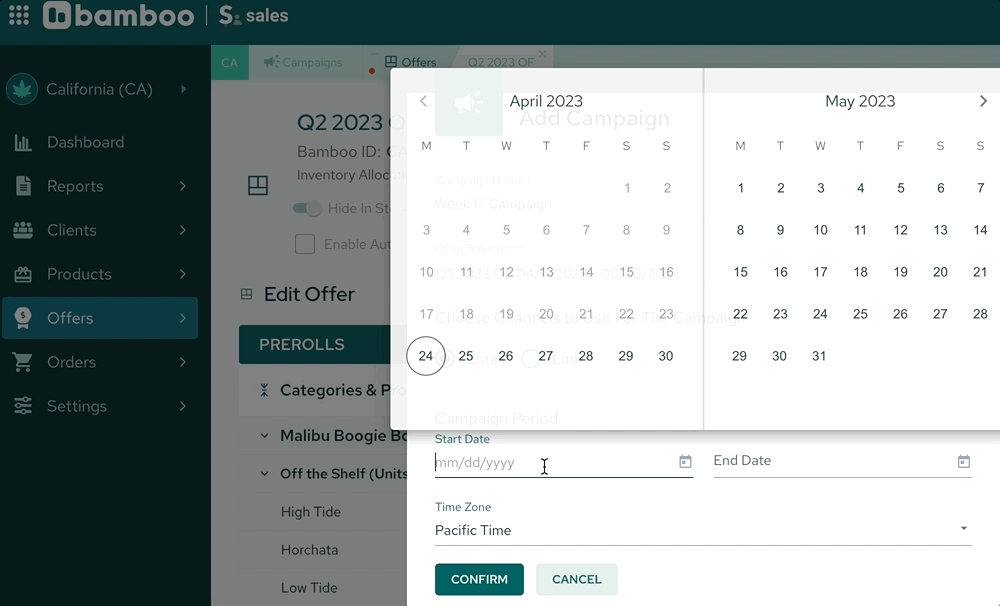Click the offer grid icon beside Inventory
The height and width of the screenshot is (606, 1000).
258,185
